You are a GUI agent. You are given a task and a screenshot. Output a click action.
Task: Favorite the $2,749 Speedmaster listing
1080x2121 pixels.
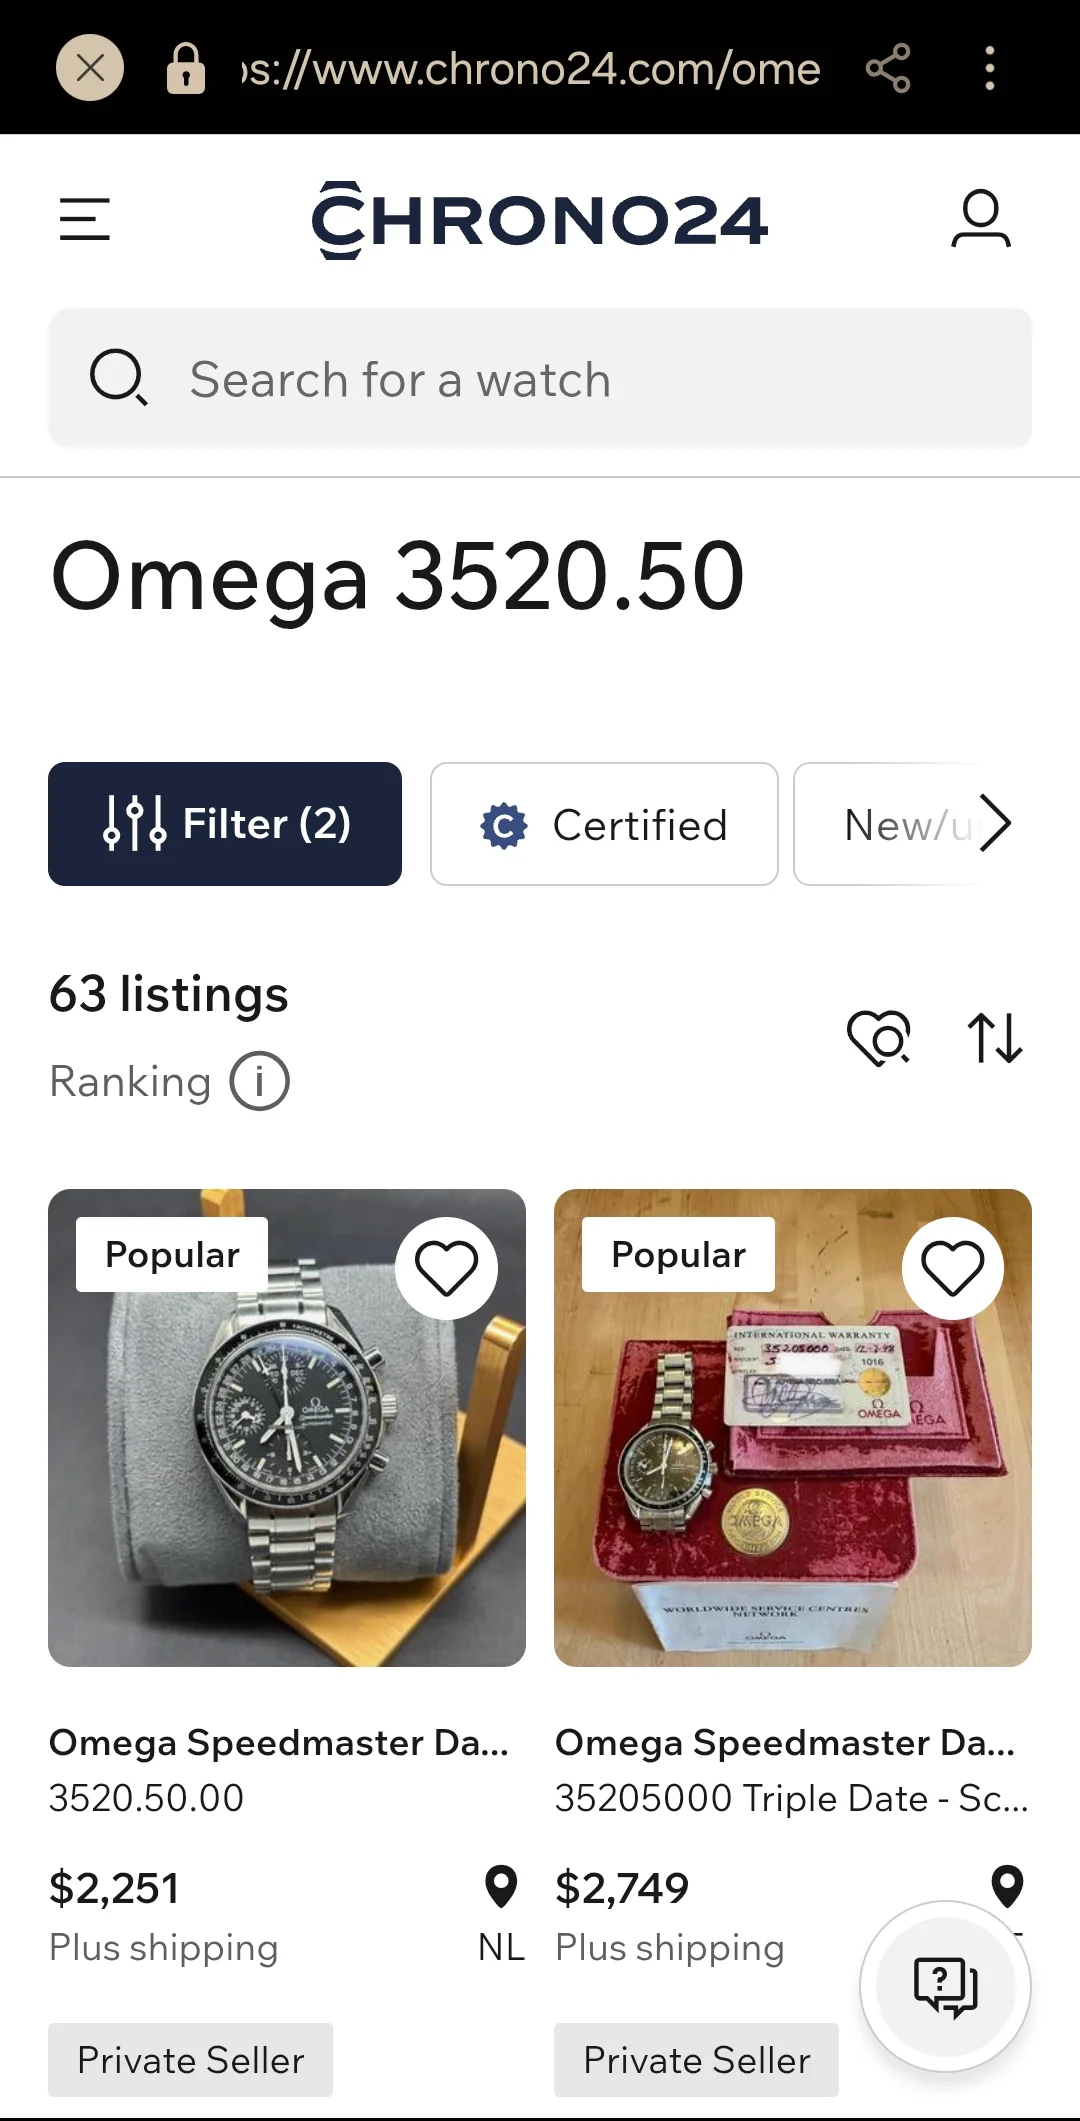coord(952,1268)
